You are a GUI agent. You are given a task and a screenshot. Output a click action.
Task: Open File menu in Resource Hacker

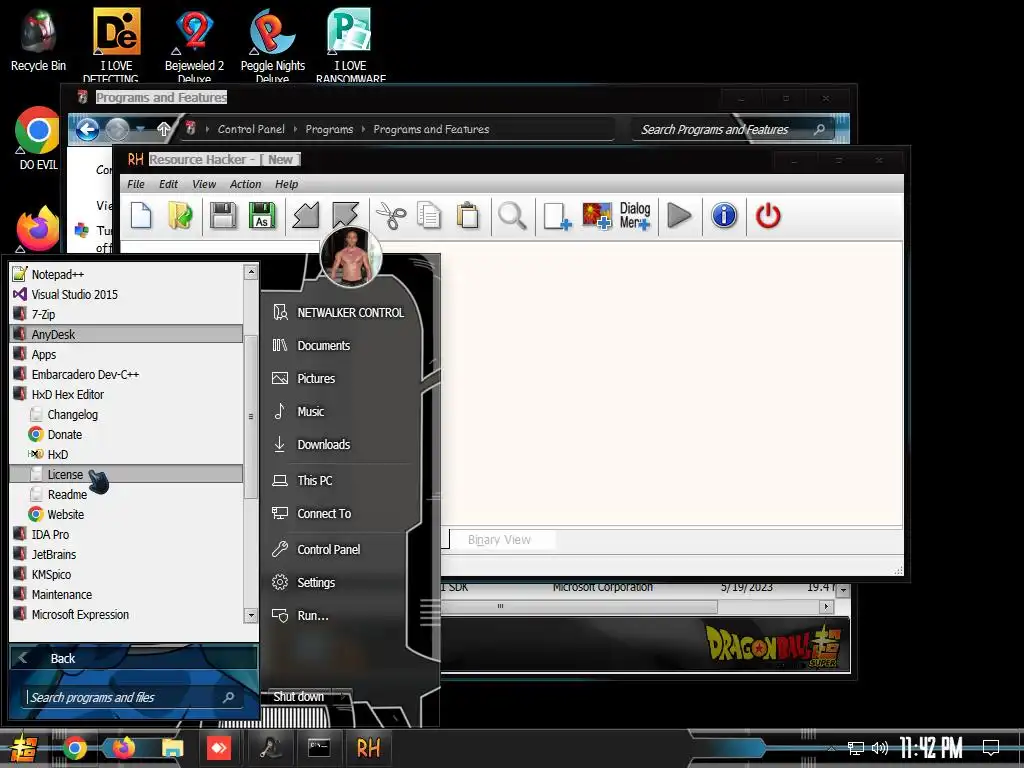pyautogui.click(x=136, y=184)
